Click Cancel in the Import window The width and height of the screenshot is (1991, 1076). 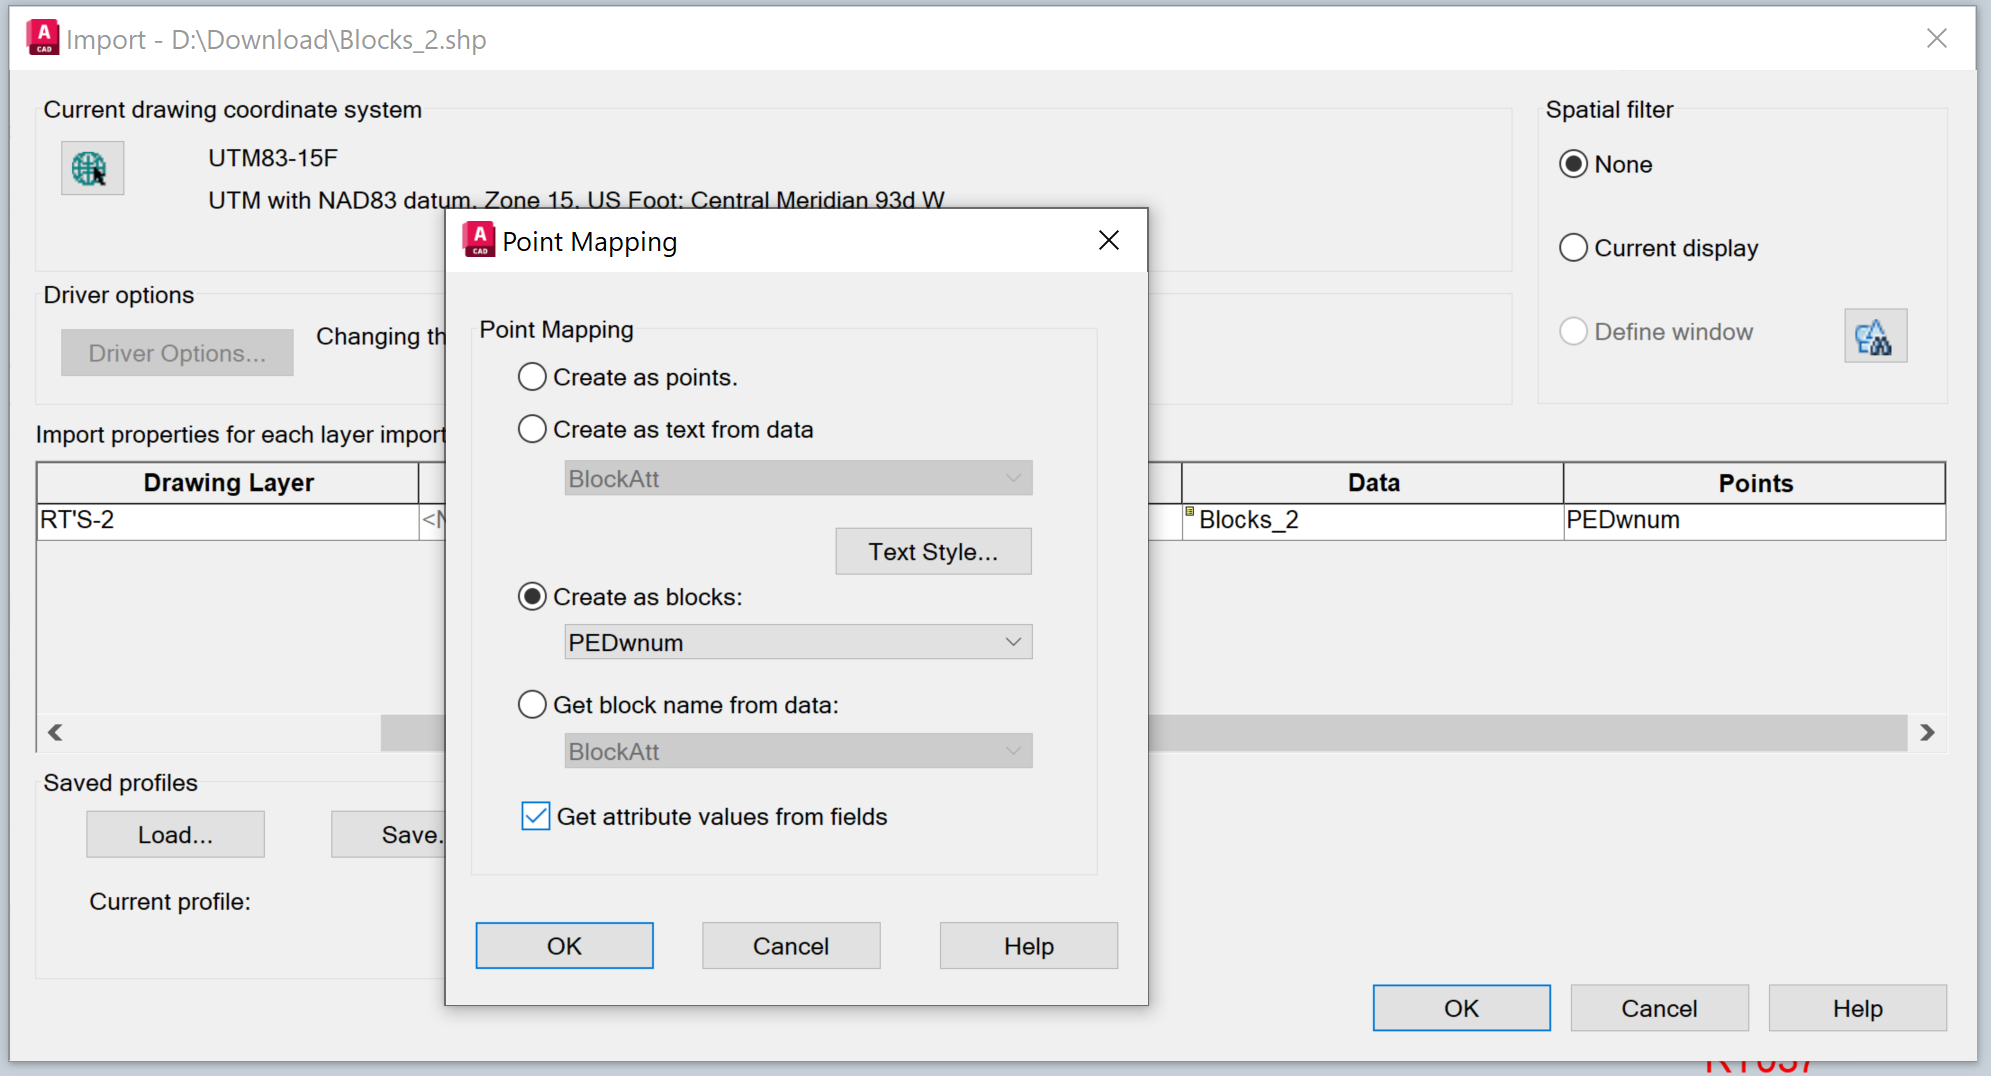1659,1007
